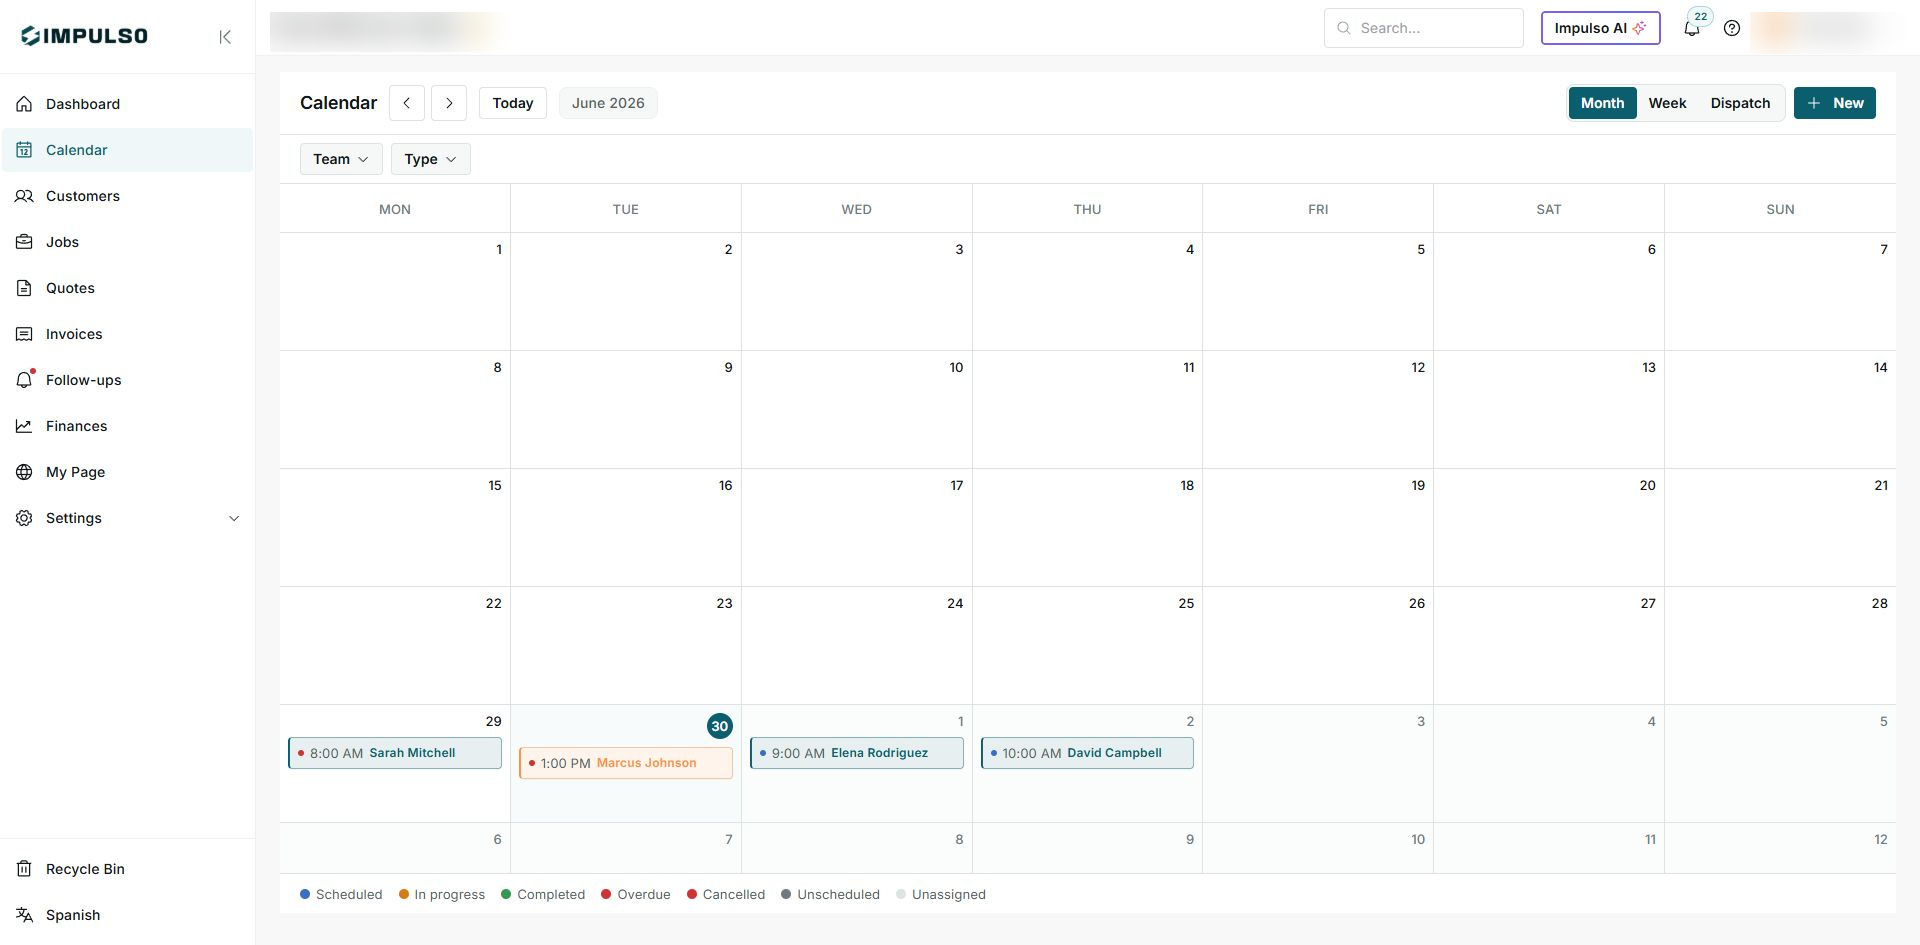Click the Unscheduled legend text
The image size is (1920, 945).
(x=839, y=894)
